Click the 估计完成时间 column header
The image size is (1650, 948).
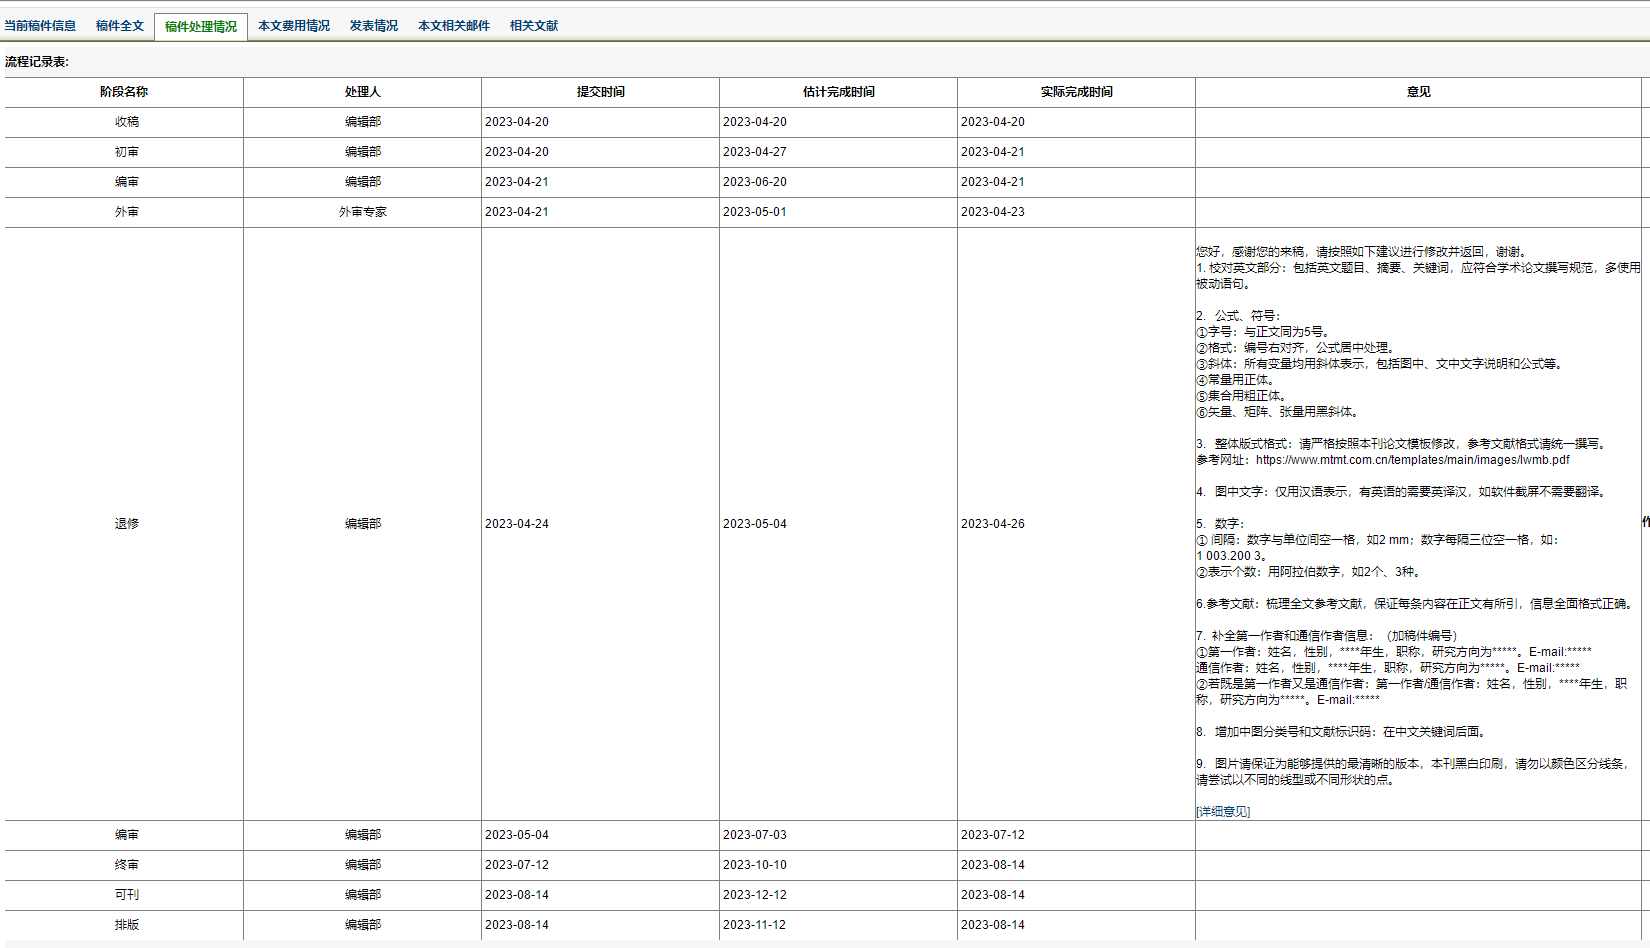(838, 92)
